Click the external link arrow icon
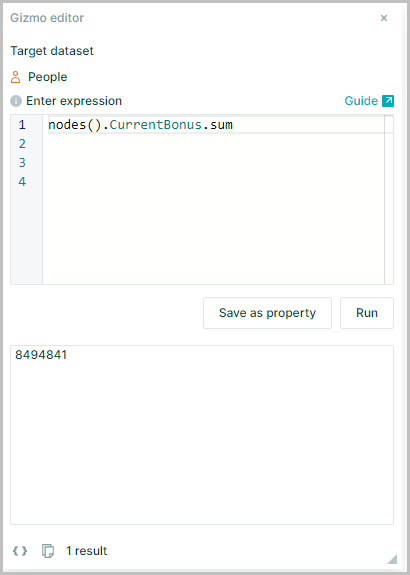This screenshot has height=575, width=410. (388, 101)
